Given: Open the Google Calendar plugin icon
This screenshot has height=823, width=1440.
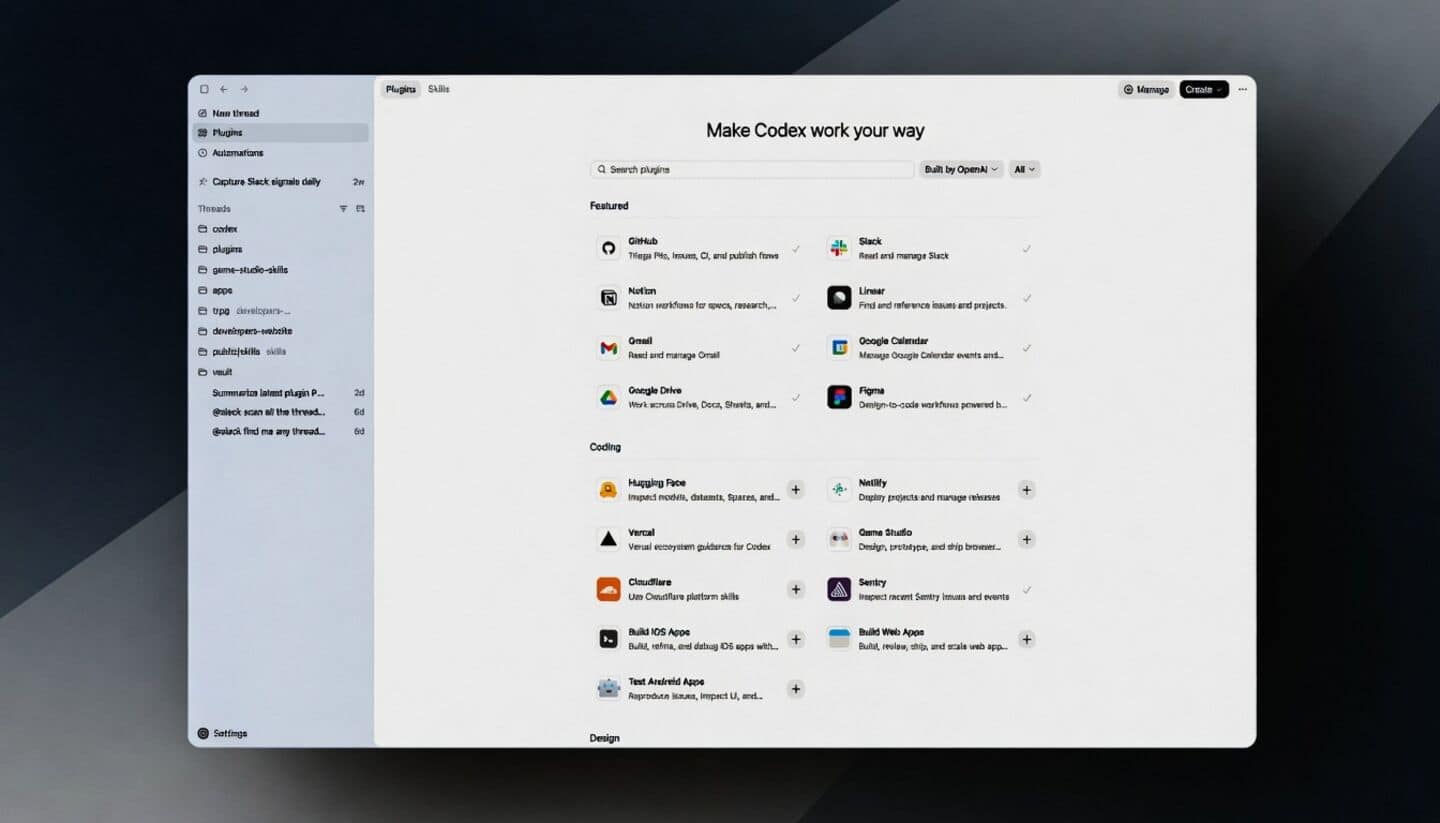Looking at the screenshot, I should [x=839, y=348].
